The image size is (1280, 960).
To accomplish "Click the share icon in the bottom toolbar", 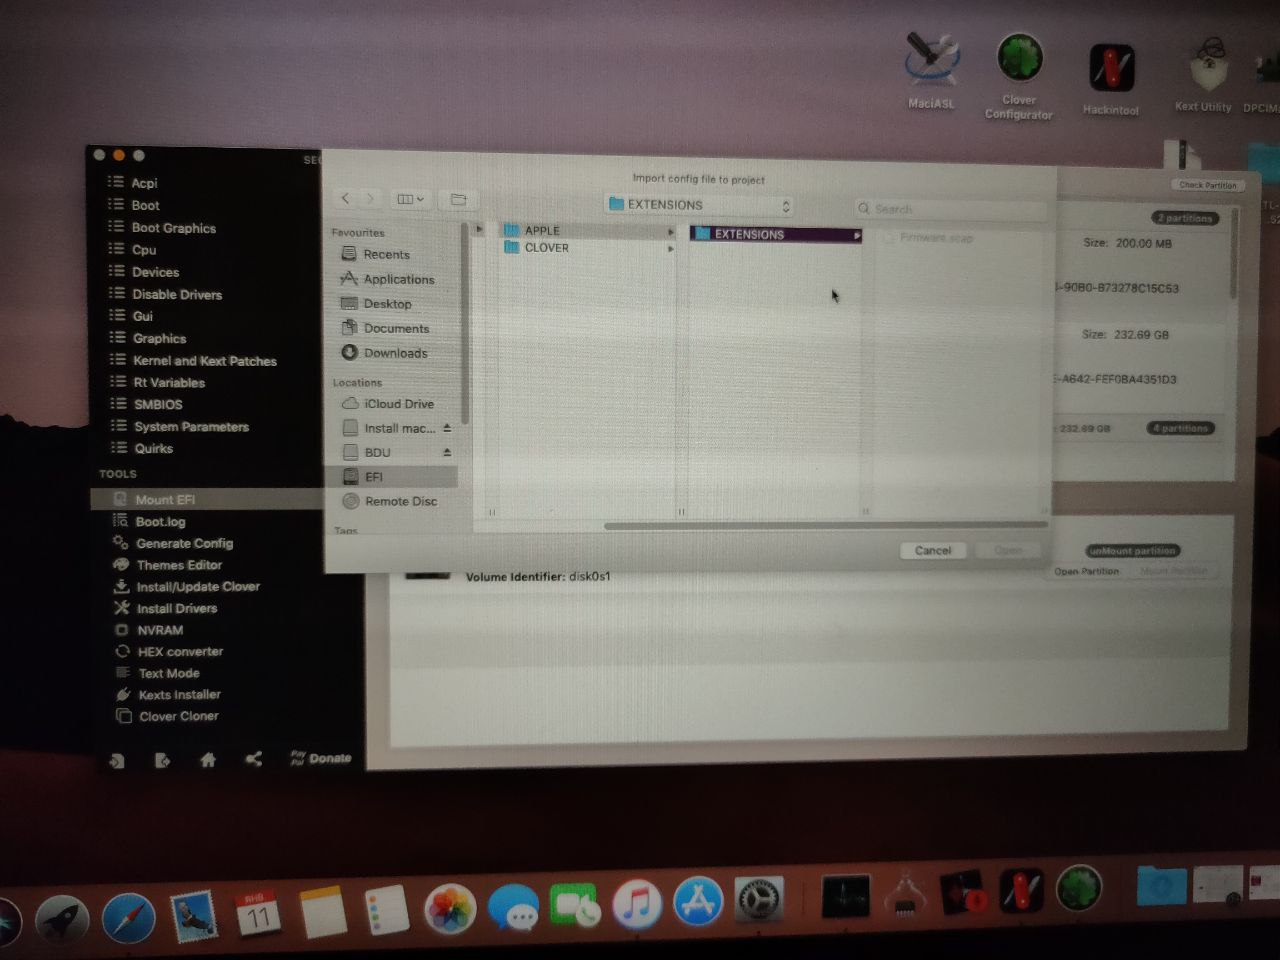I will click(x=254, y=759).
